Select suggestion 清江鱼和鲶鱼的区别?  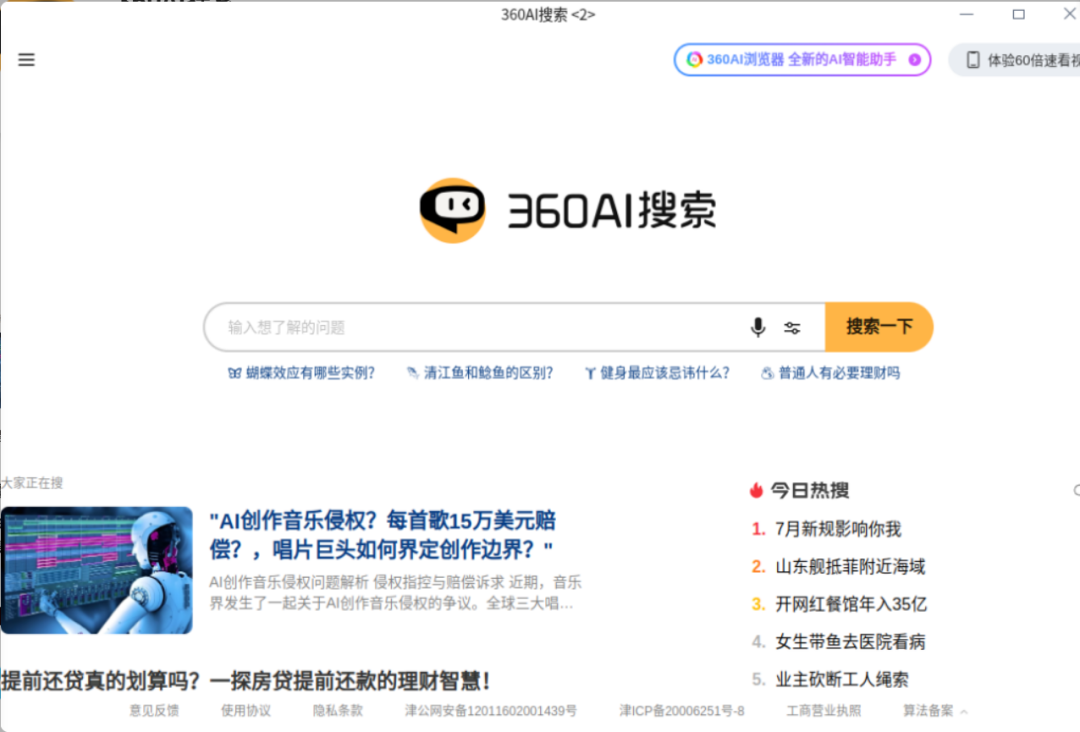480,373
